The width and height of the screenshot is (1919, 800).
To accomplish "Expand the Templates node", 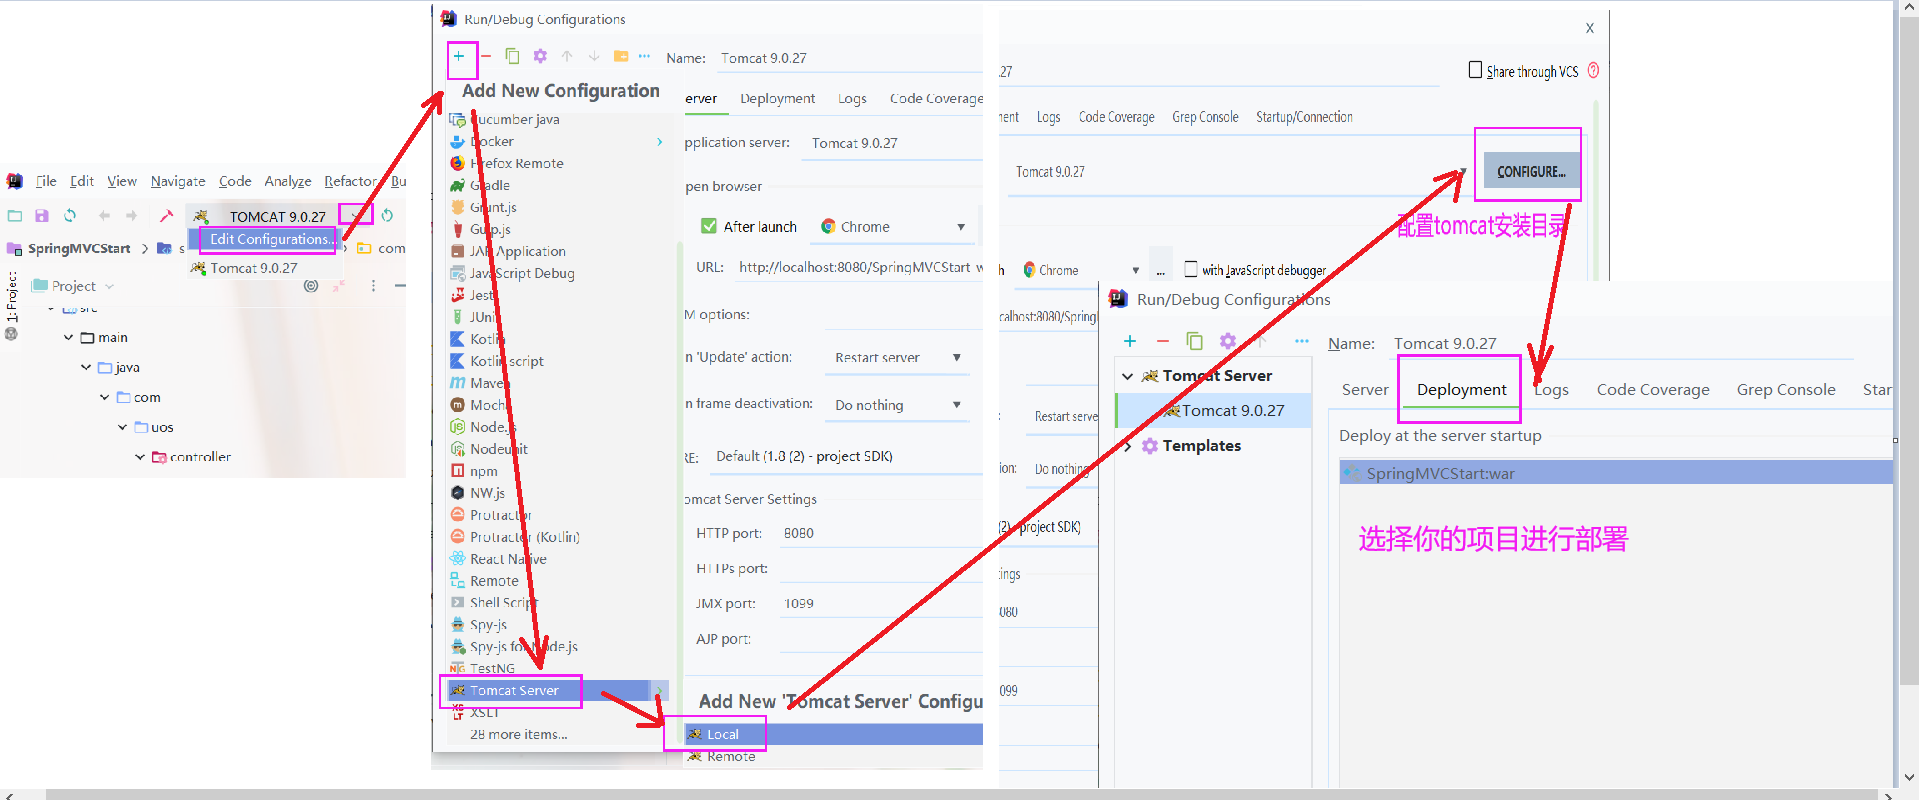I will coord(1128,446).
